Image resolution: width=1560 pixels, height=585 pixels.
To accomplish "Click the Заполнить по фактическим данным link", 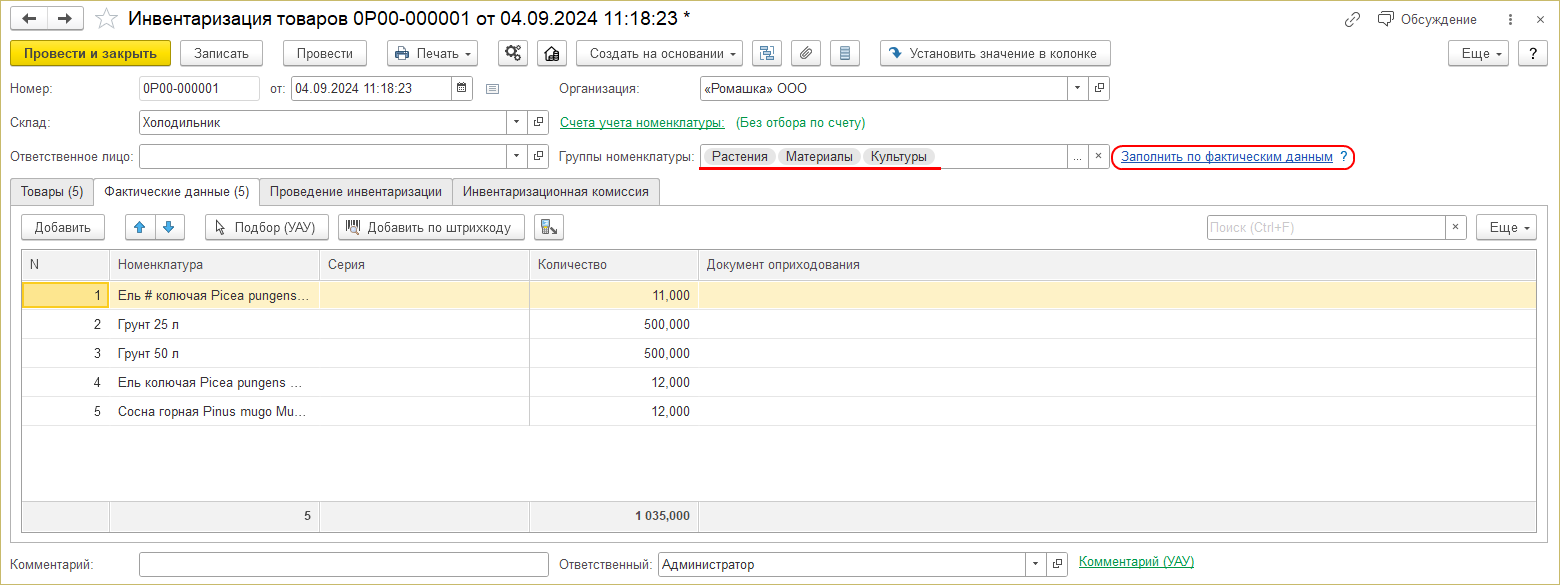I will tap(1226, 156).
